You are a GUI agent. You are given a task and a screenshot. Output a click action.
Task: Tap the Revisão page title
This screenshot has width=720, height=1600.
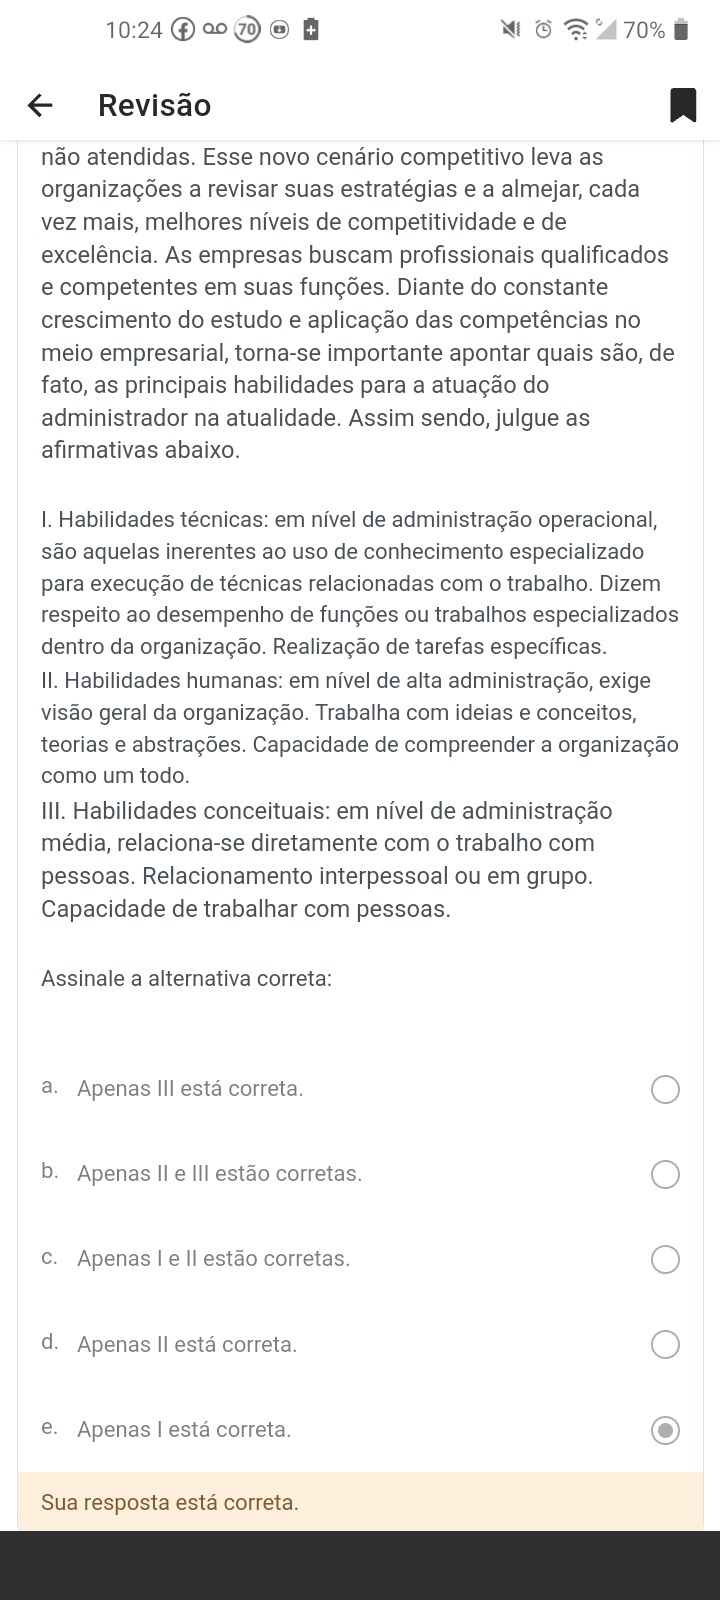pyautogui.click(x=154, y=105)
